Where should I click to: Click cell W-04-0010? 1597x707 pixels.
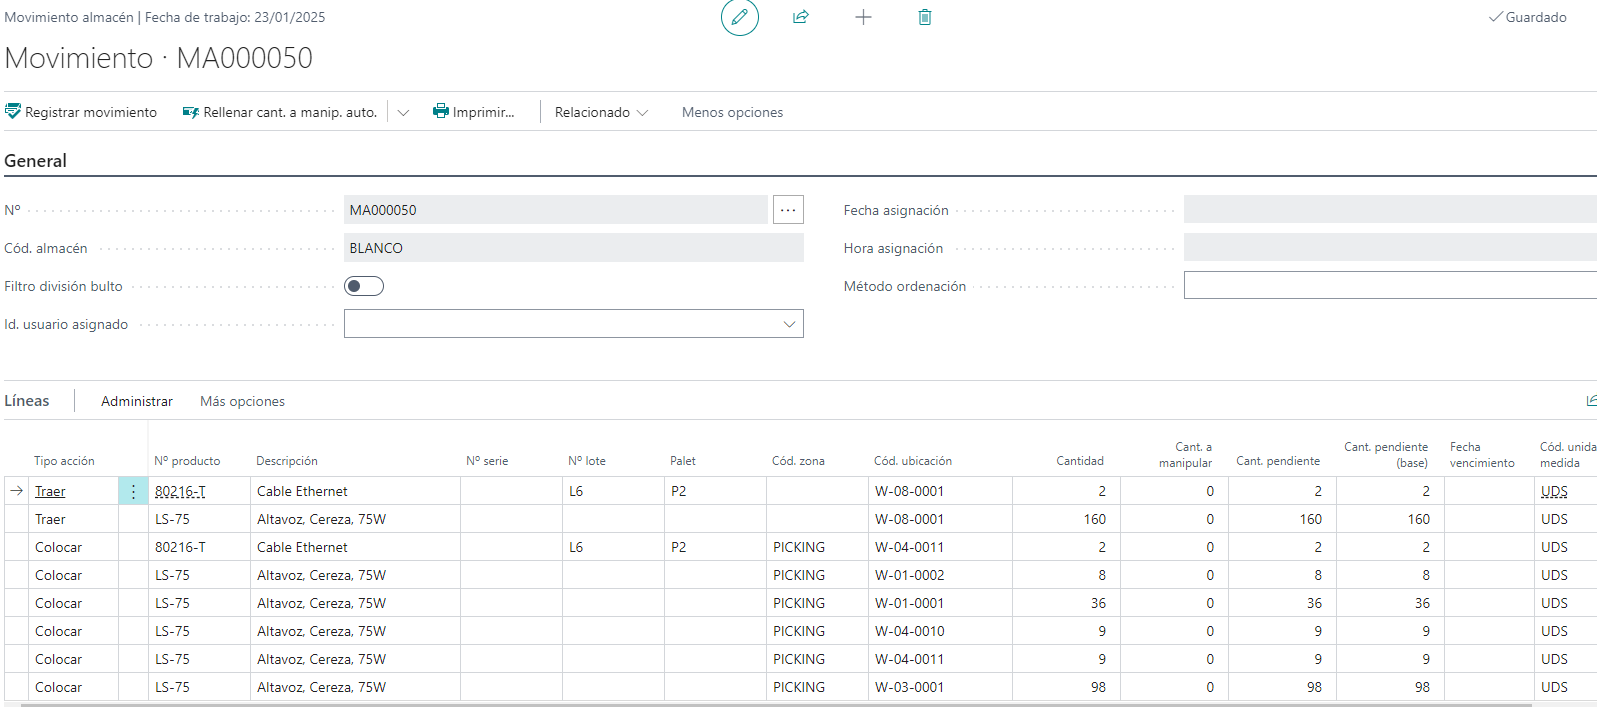point(940,631)
